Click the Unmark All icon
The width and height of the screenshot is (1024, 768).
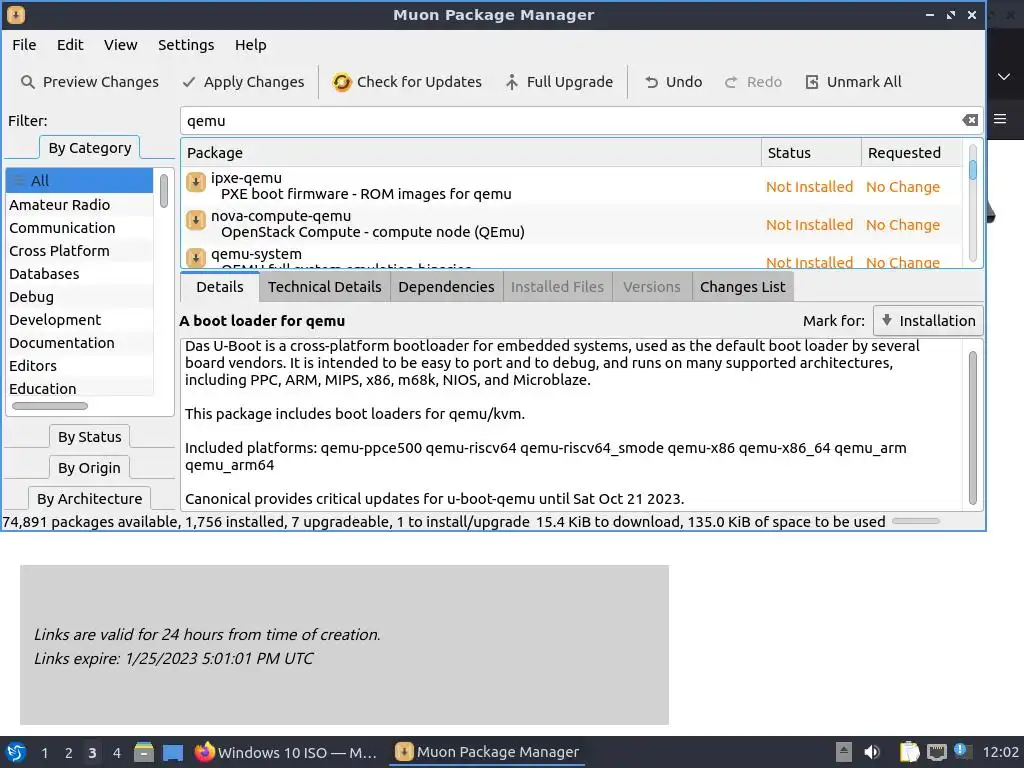click(812, 82)
